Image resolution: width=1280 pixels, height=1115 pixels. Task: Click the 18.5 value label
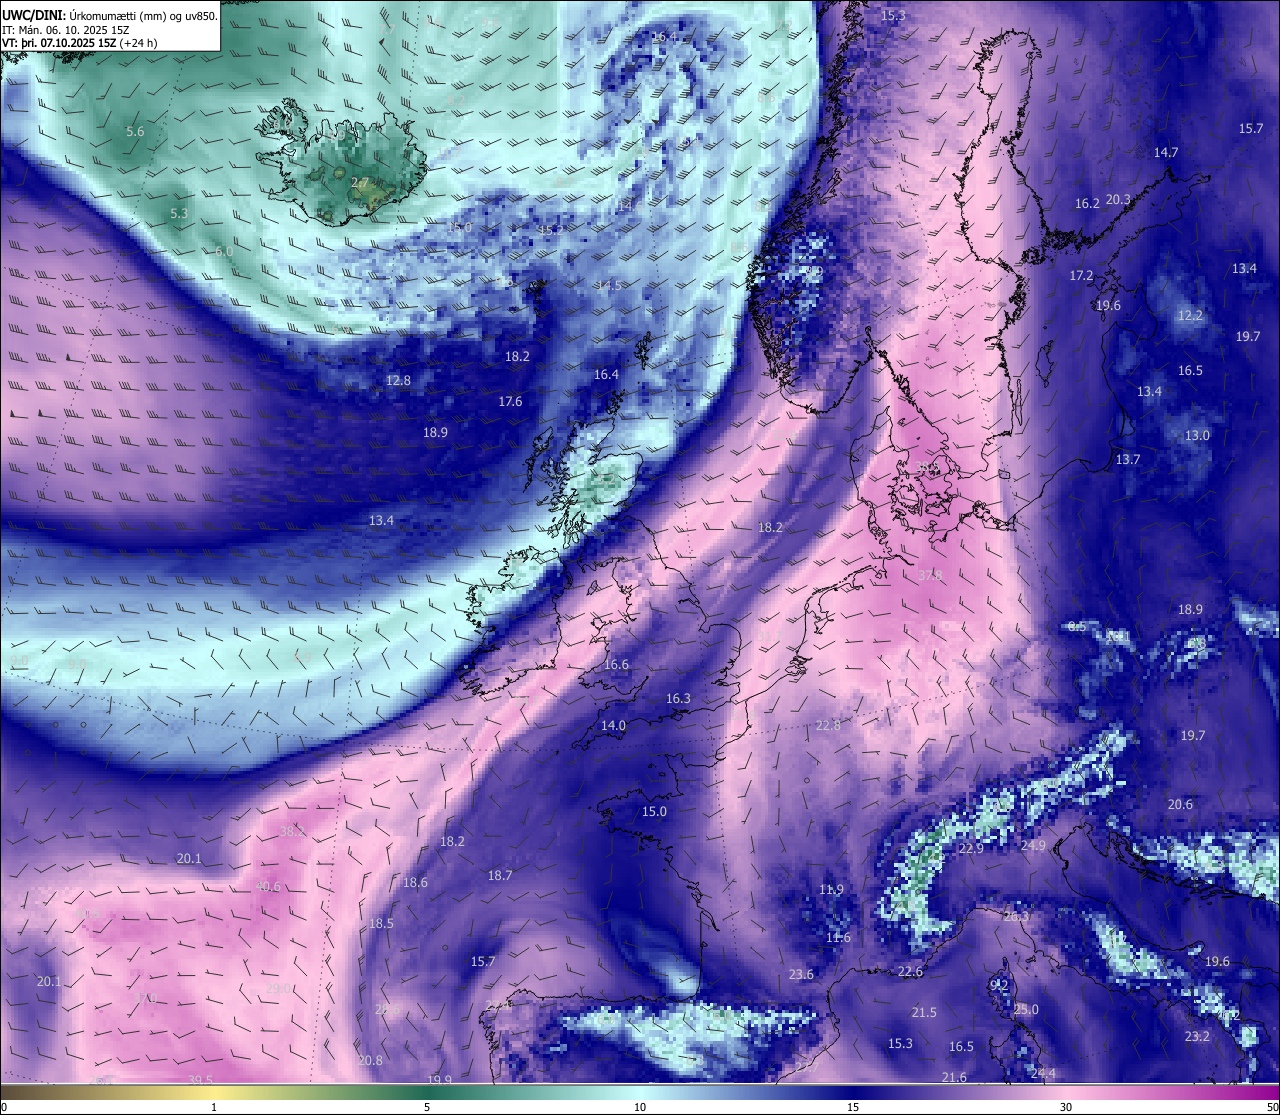[381, 924]
